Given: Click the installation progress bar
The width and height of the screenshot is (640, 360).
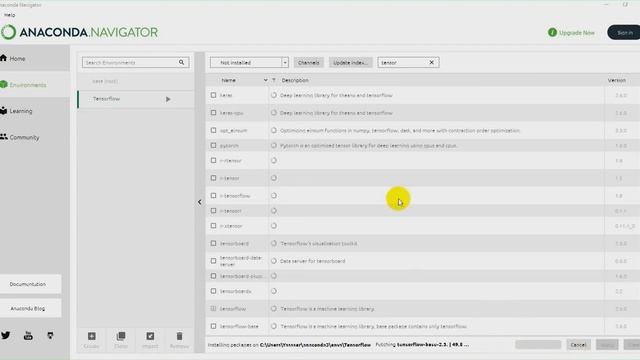Looking at the screenshot, I should (x=538, y=345).
